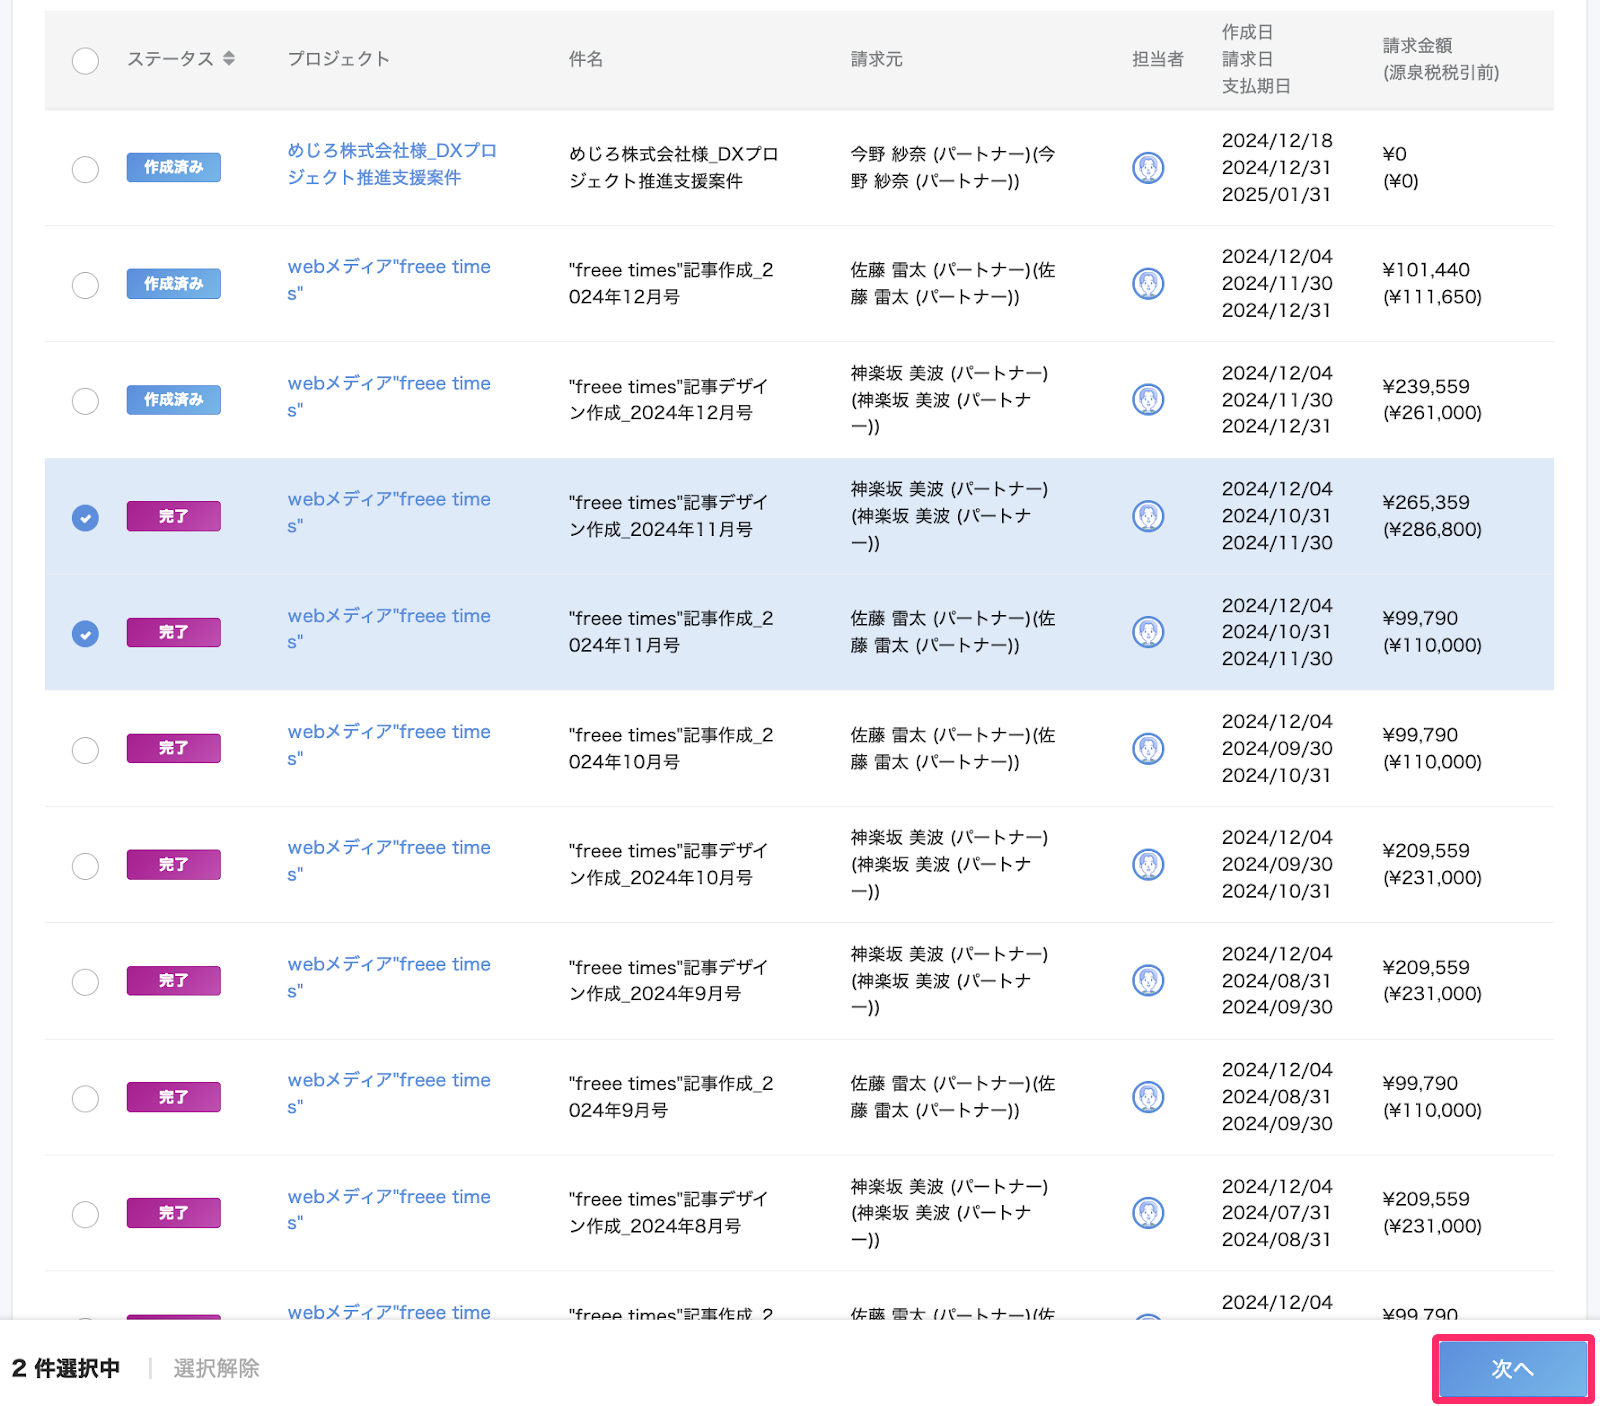The image size is (1600, 1406).
Task: Open freee times project link in 記事デザイン作成_2024年12月号 row
Action: (x=389, y=396)
